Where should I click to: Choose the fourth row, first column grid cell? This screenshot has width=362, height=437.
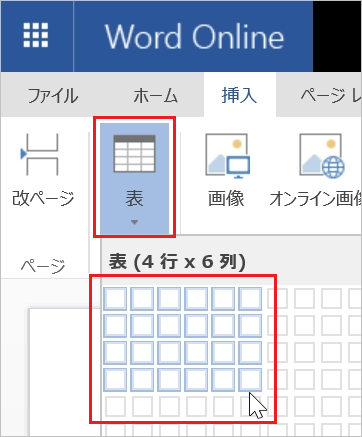tap(115, 380)
